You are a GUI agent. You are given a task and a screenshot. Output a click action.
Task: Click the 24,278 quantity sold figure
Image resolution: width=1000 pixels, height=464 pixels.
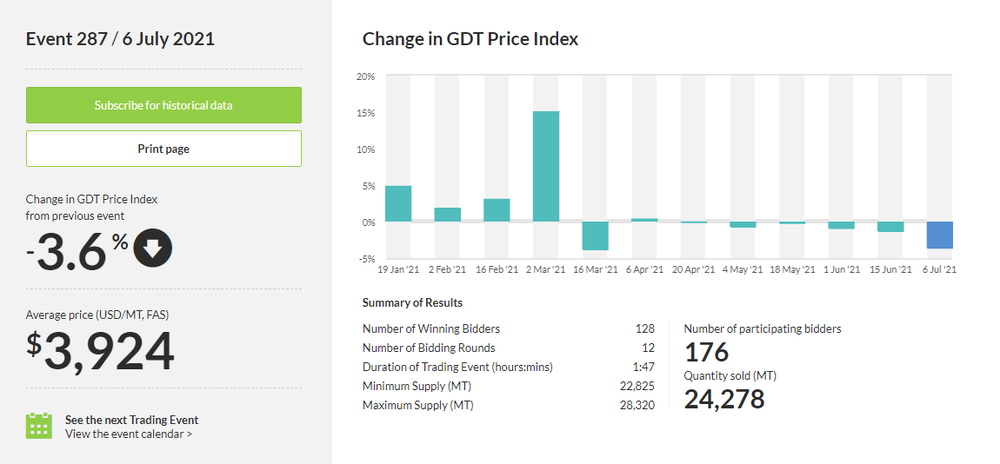tap(724, 399)
